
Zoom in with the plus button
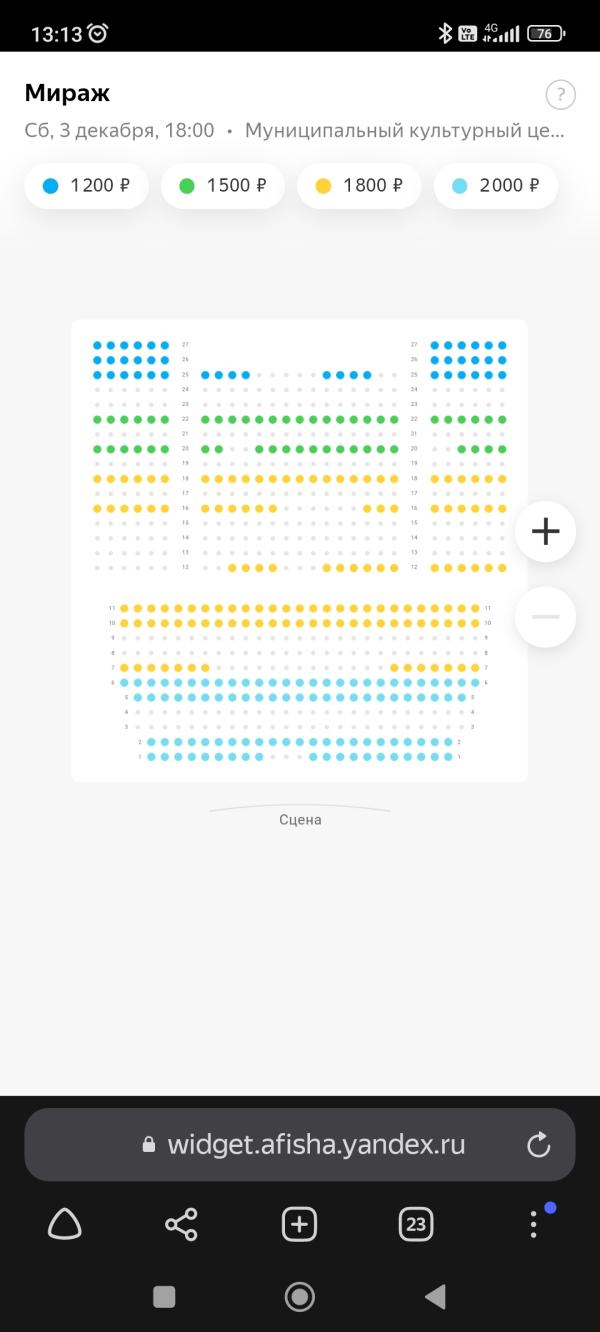545,531
